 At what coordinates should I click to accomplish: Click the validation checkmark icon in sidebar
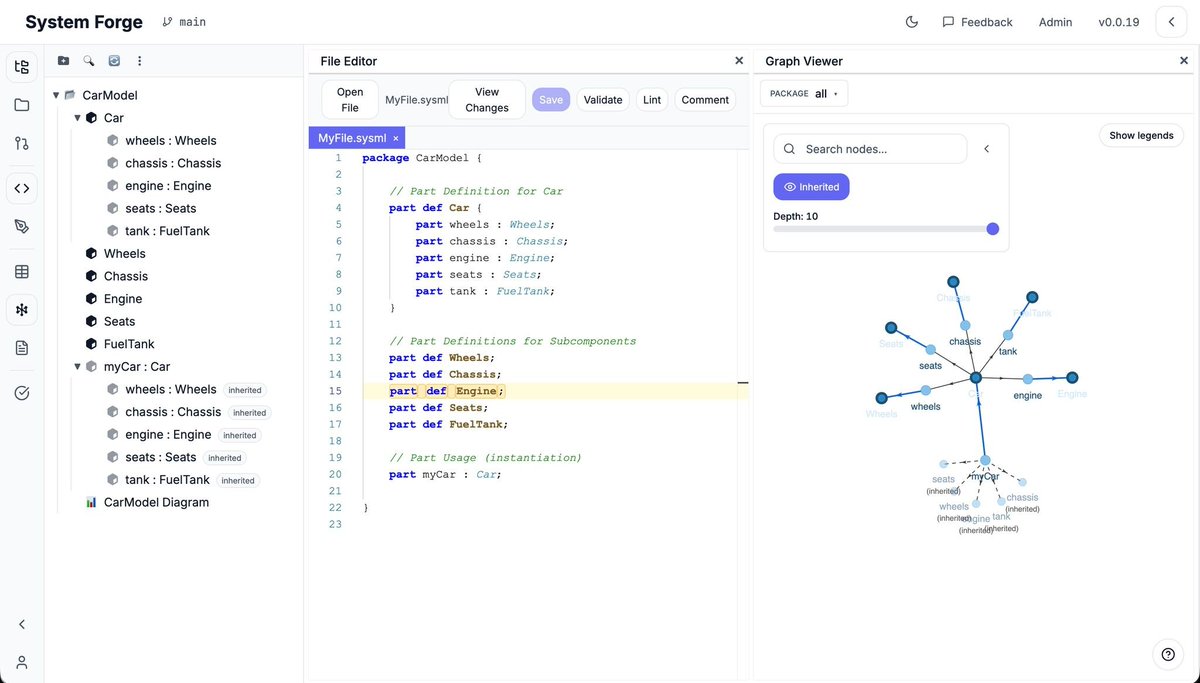coord(21,392)
